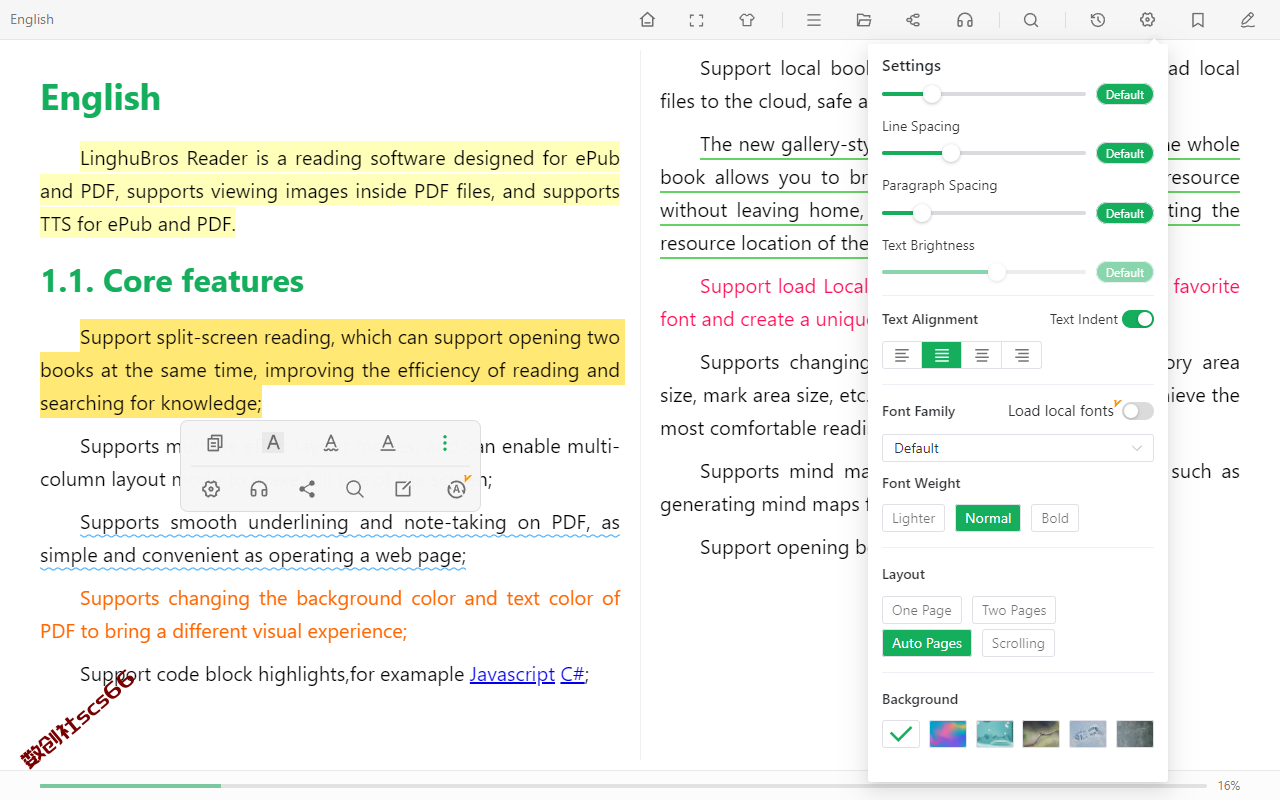Click the Text Brightness Default button
Image resolution: width=1280 pixels, height=800 pixels.
point(1125,272)
